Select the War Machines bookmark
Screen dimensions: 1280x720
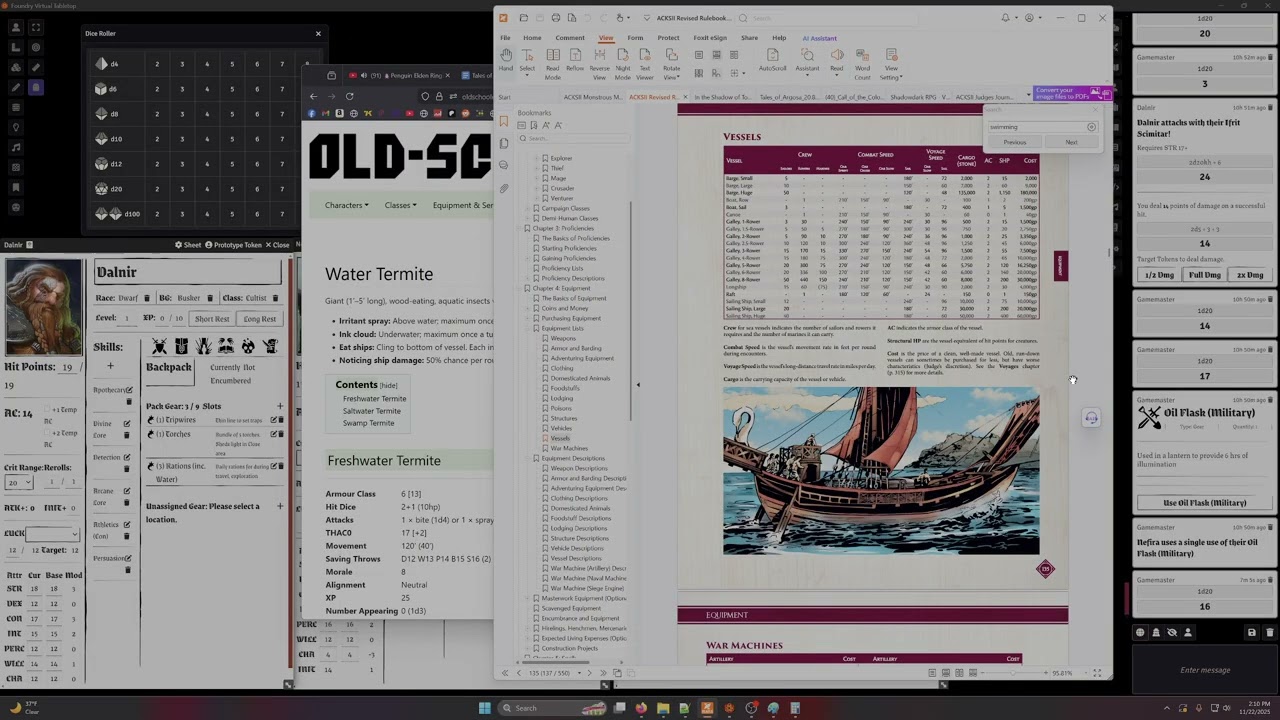click(x=569, y=448)
